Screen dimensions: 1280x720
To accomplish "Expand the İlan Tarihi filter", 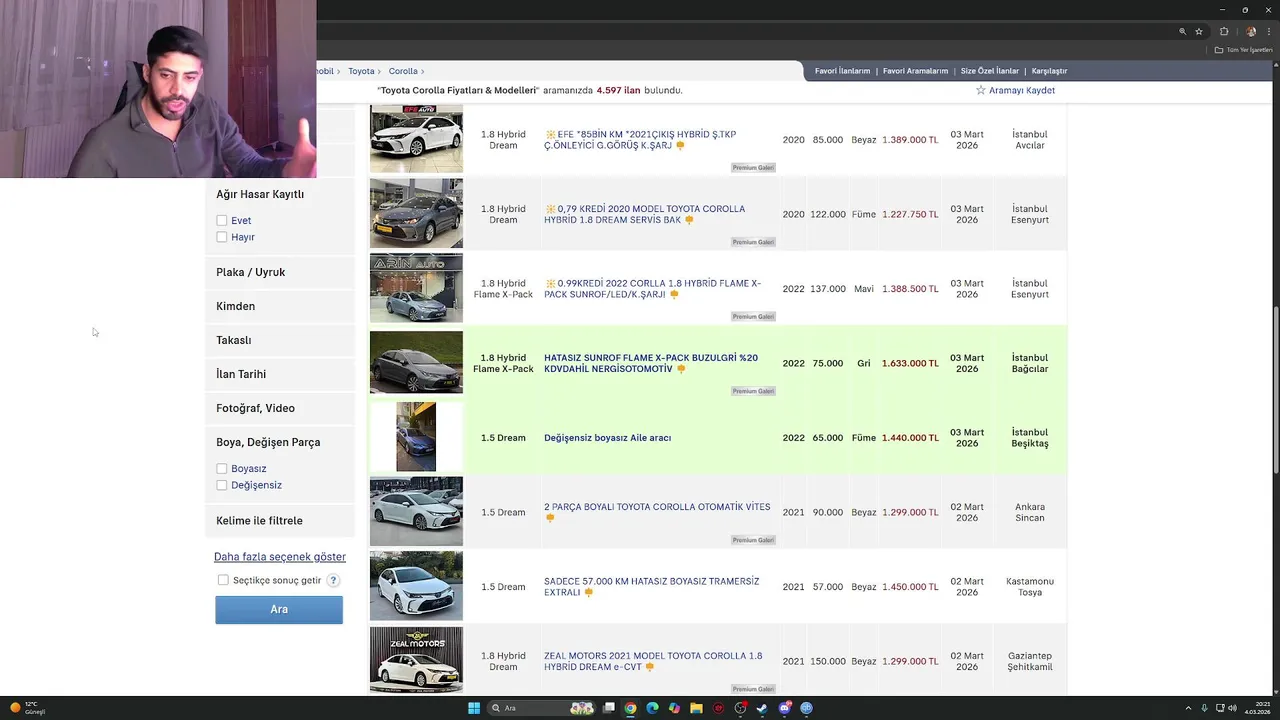I will point(280,374).
